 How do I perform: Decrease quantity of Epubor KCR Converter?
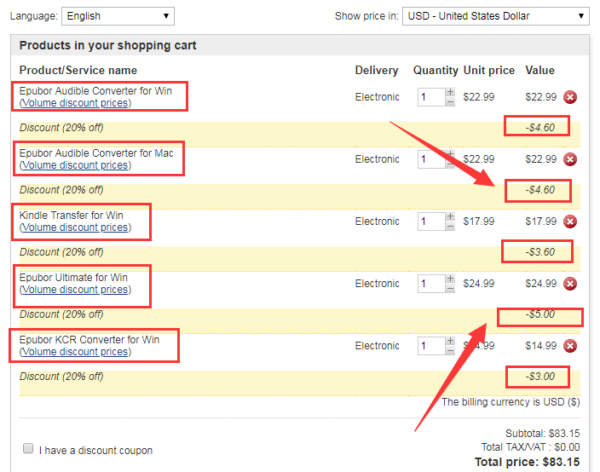click(450, 351)
